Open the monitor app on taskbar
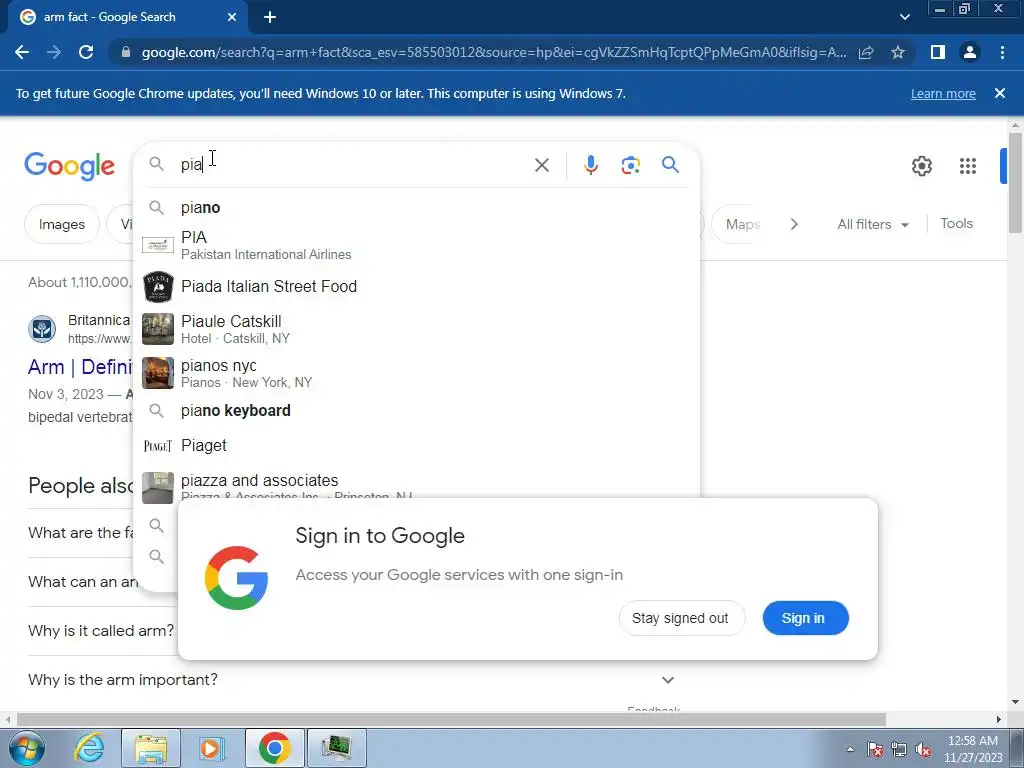Viewport: 1024px width, 768px height. (336, 748)
